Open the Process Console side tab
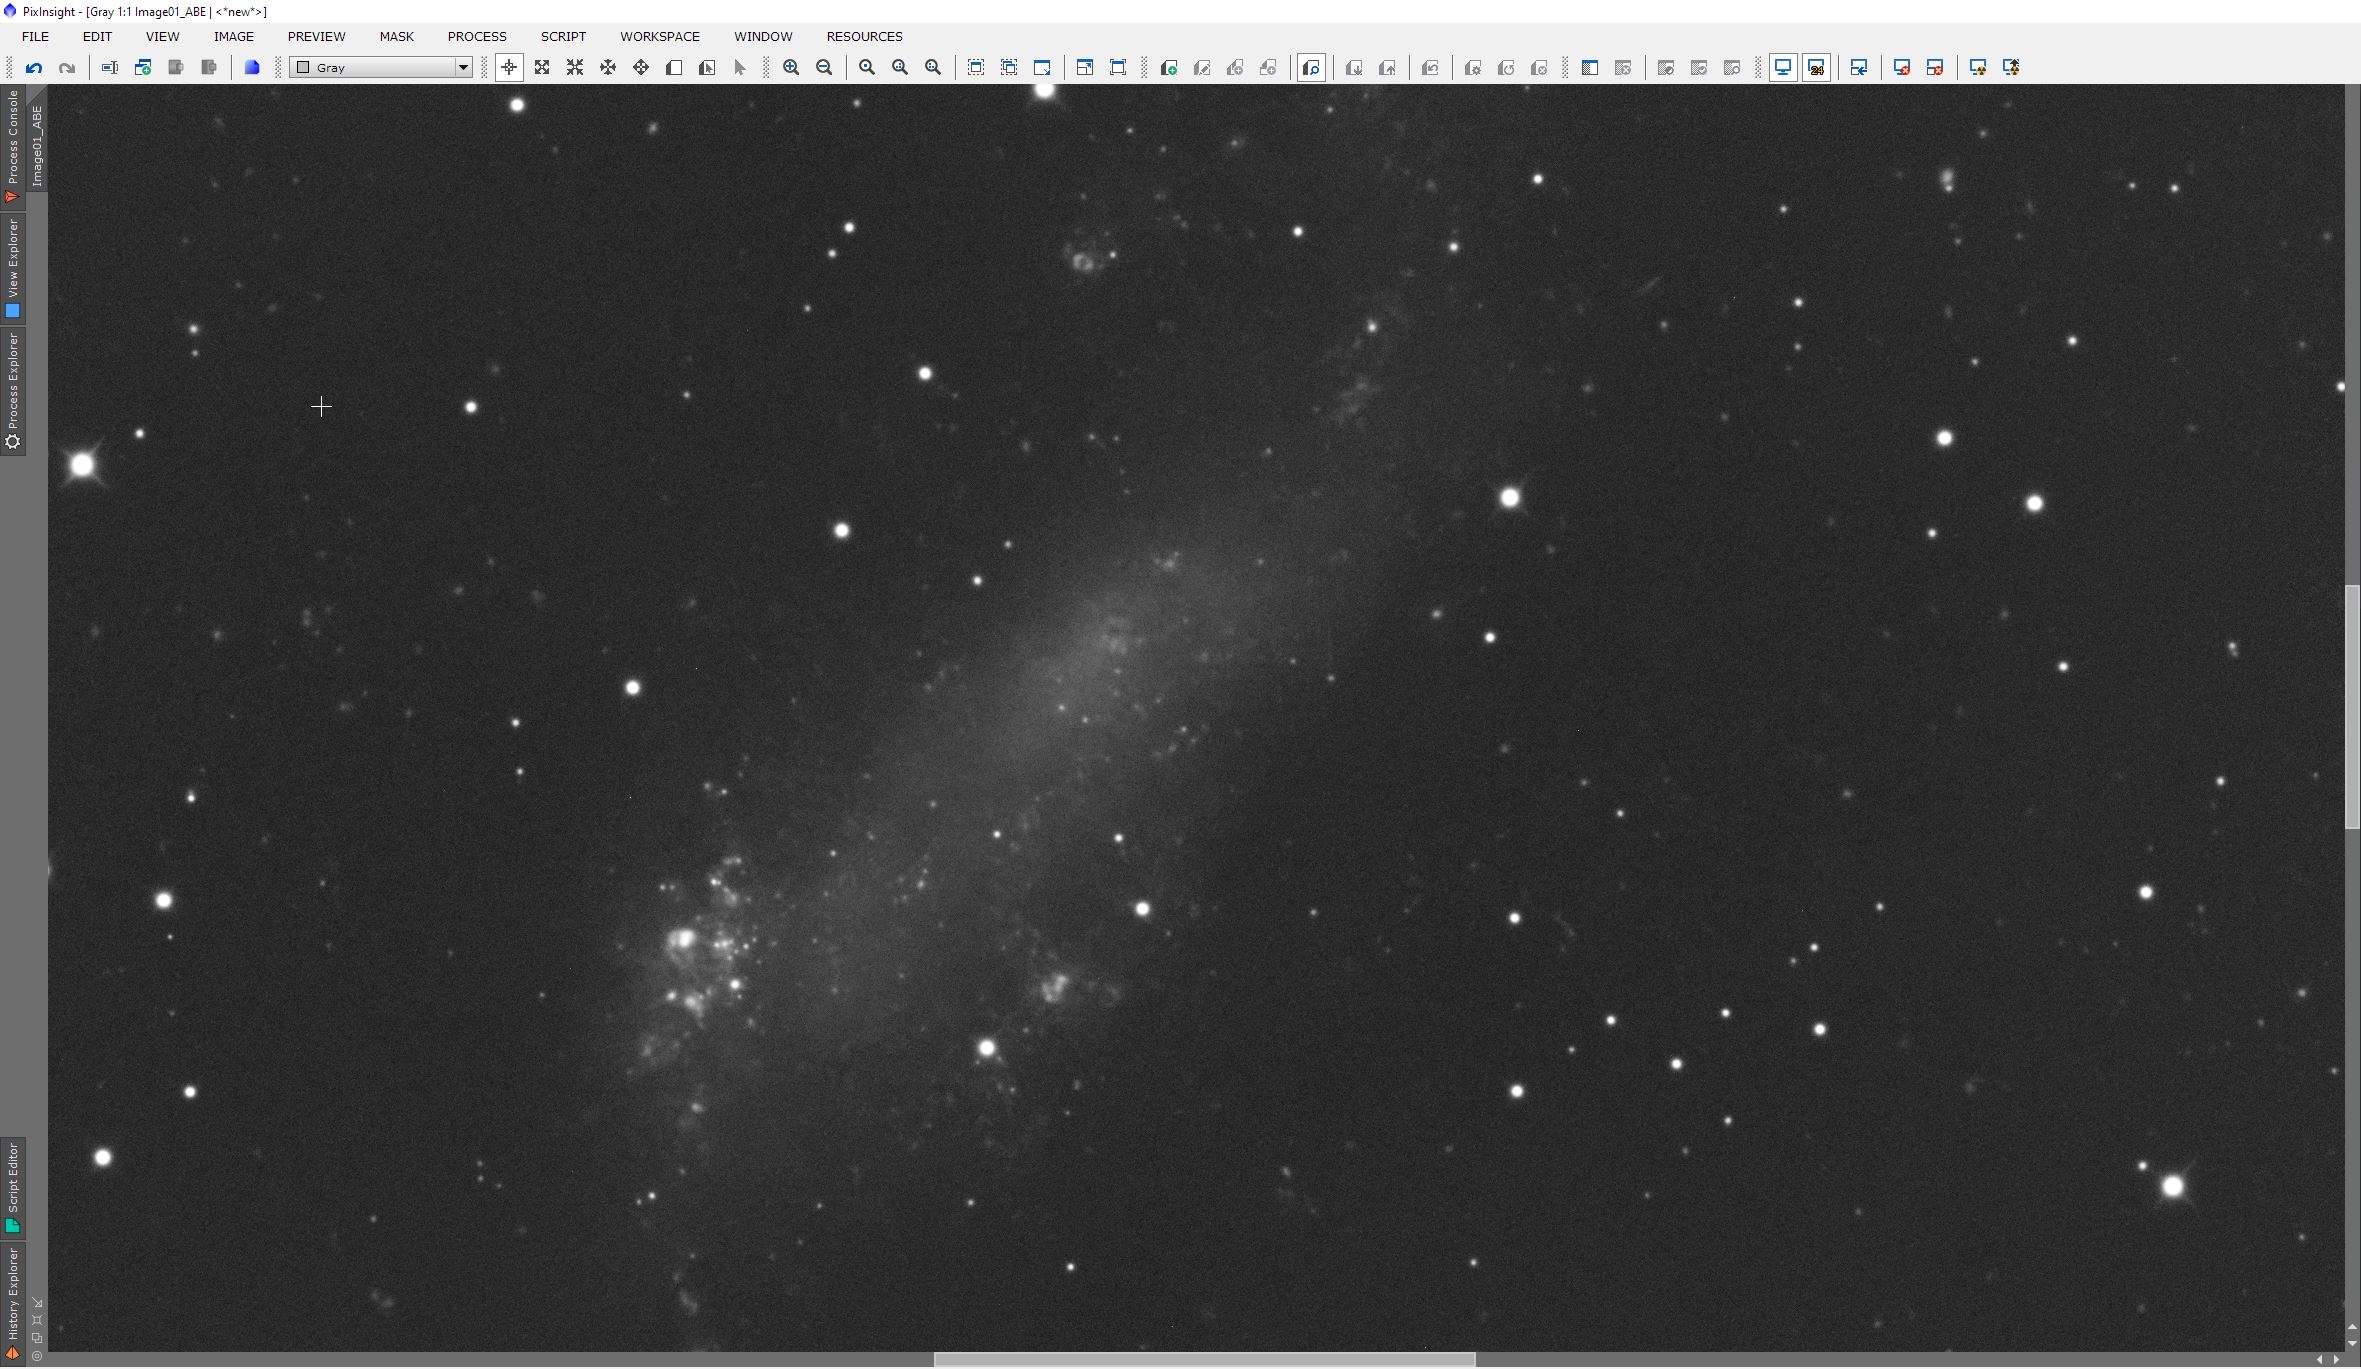This screenshot has height=1369, width=2361. point(13,145)
